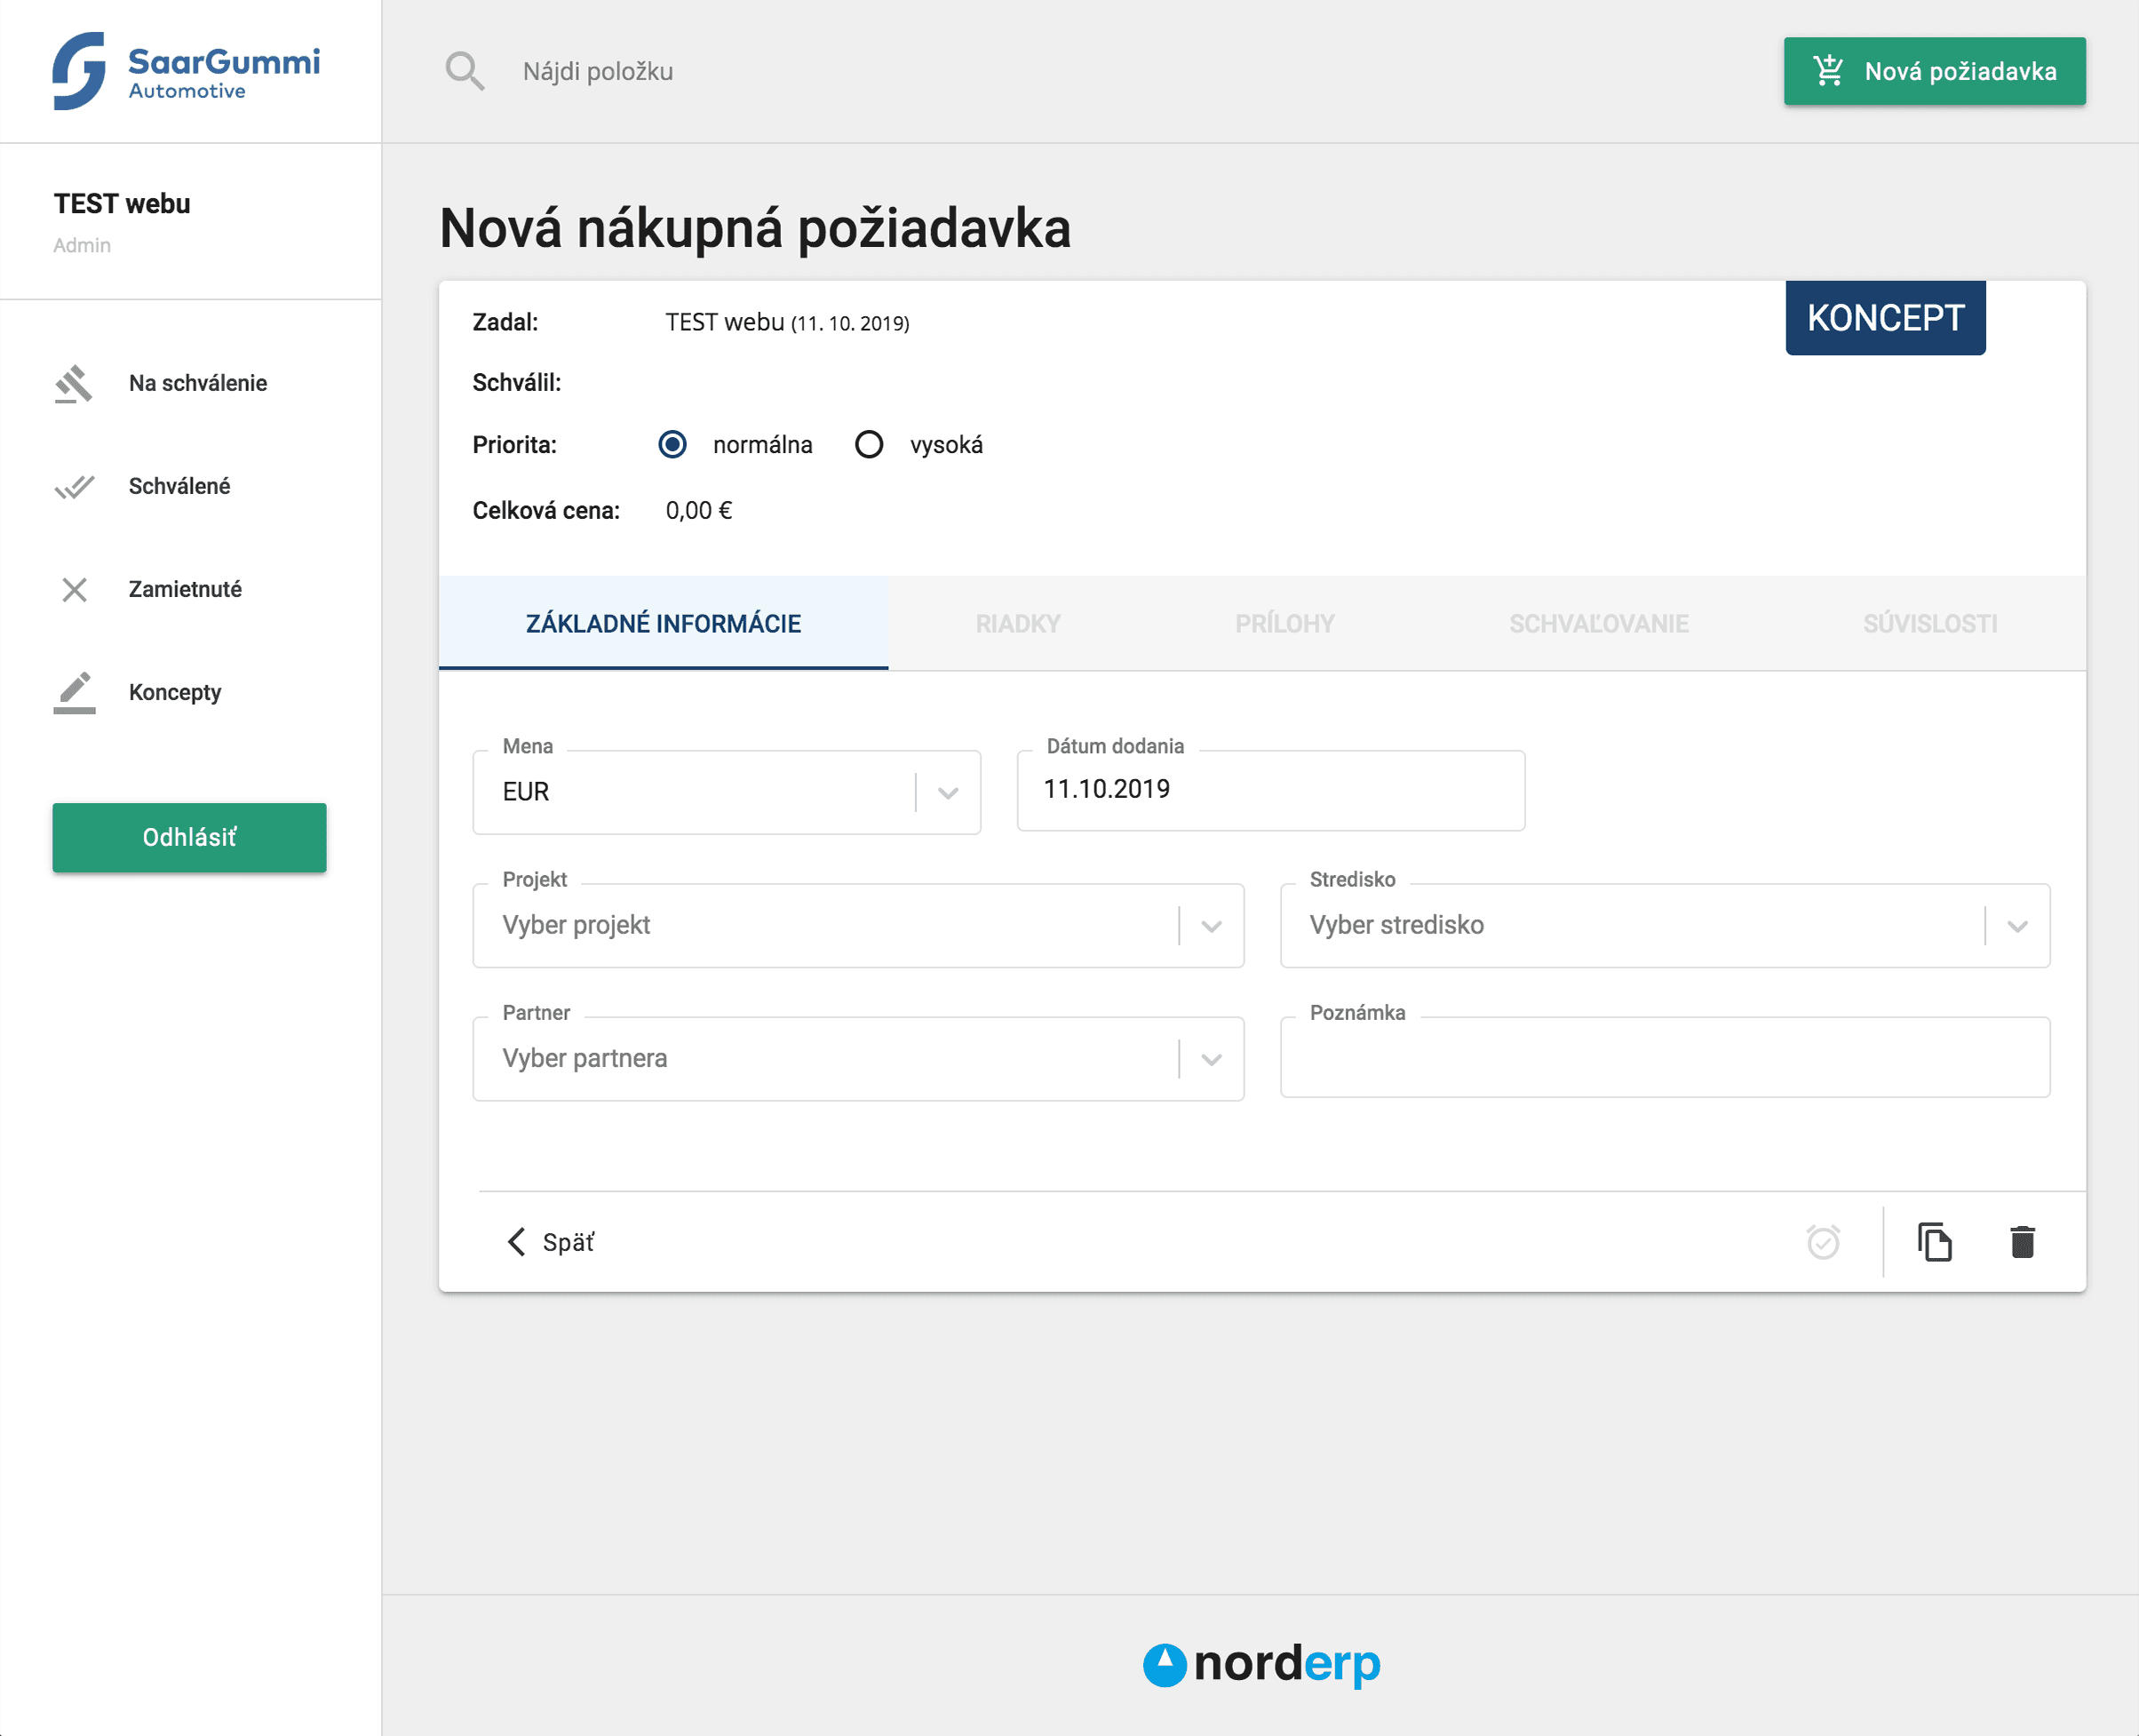The image size is (2139, 1736).
Task: Click the KONCEPT status badge
Action: [x=1885, y=318]
